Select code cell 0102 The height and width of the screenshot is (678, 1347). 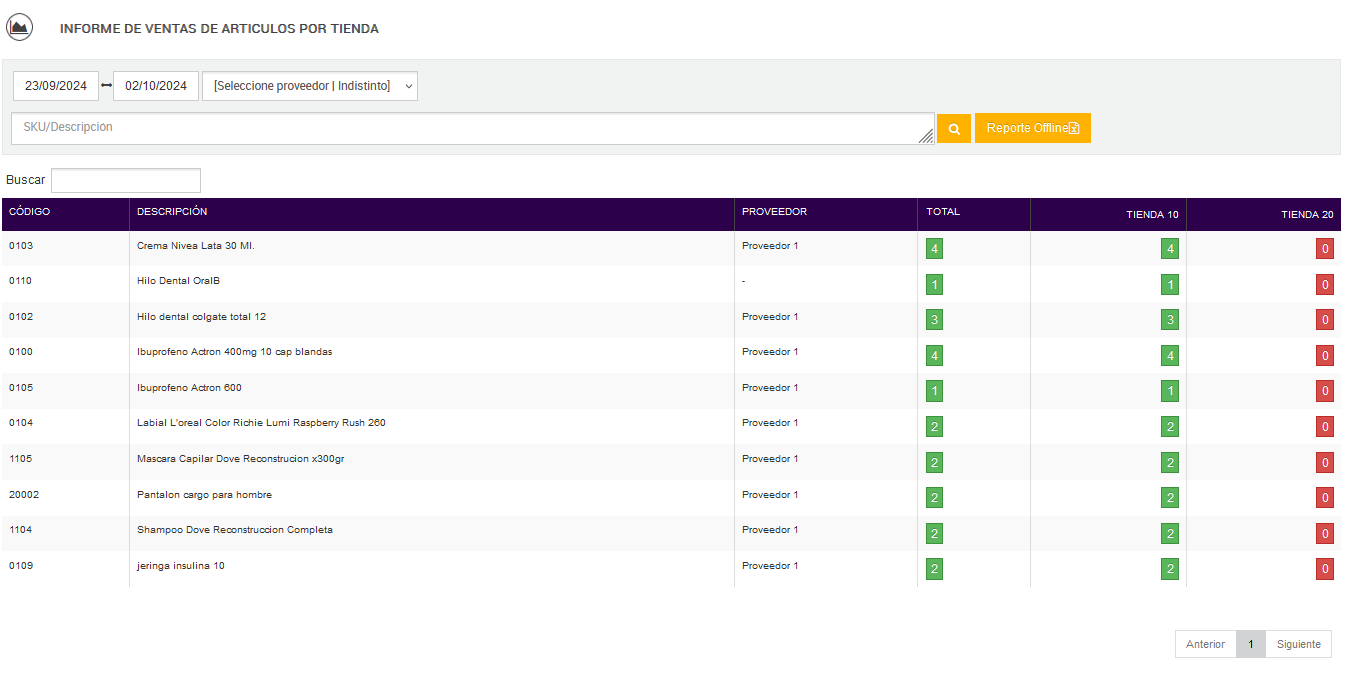point(20,317)
